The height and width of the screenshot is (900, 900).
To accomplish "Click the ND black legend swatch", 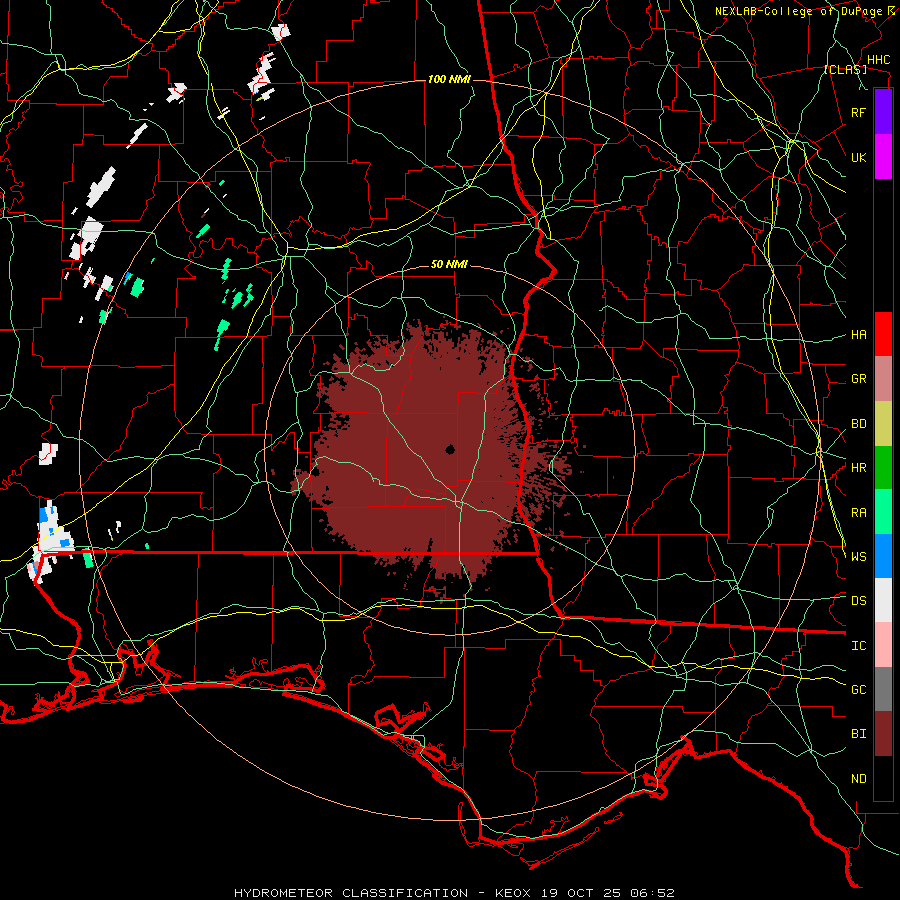I will [x=883, y=778].
